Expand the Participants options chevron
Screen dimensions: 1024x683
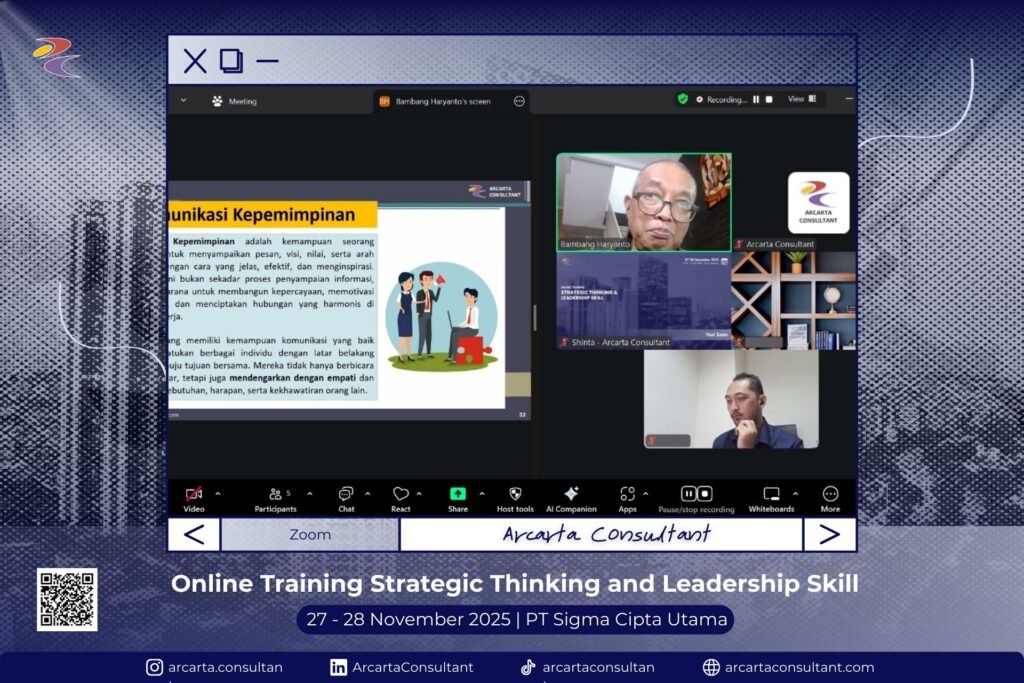coord(310,493)
